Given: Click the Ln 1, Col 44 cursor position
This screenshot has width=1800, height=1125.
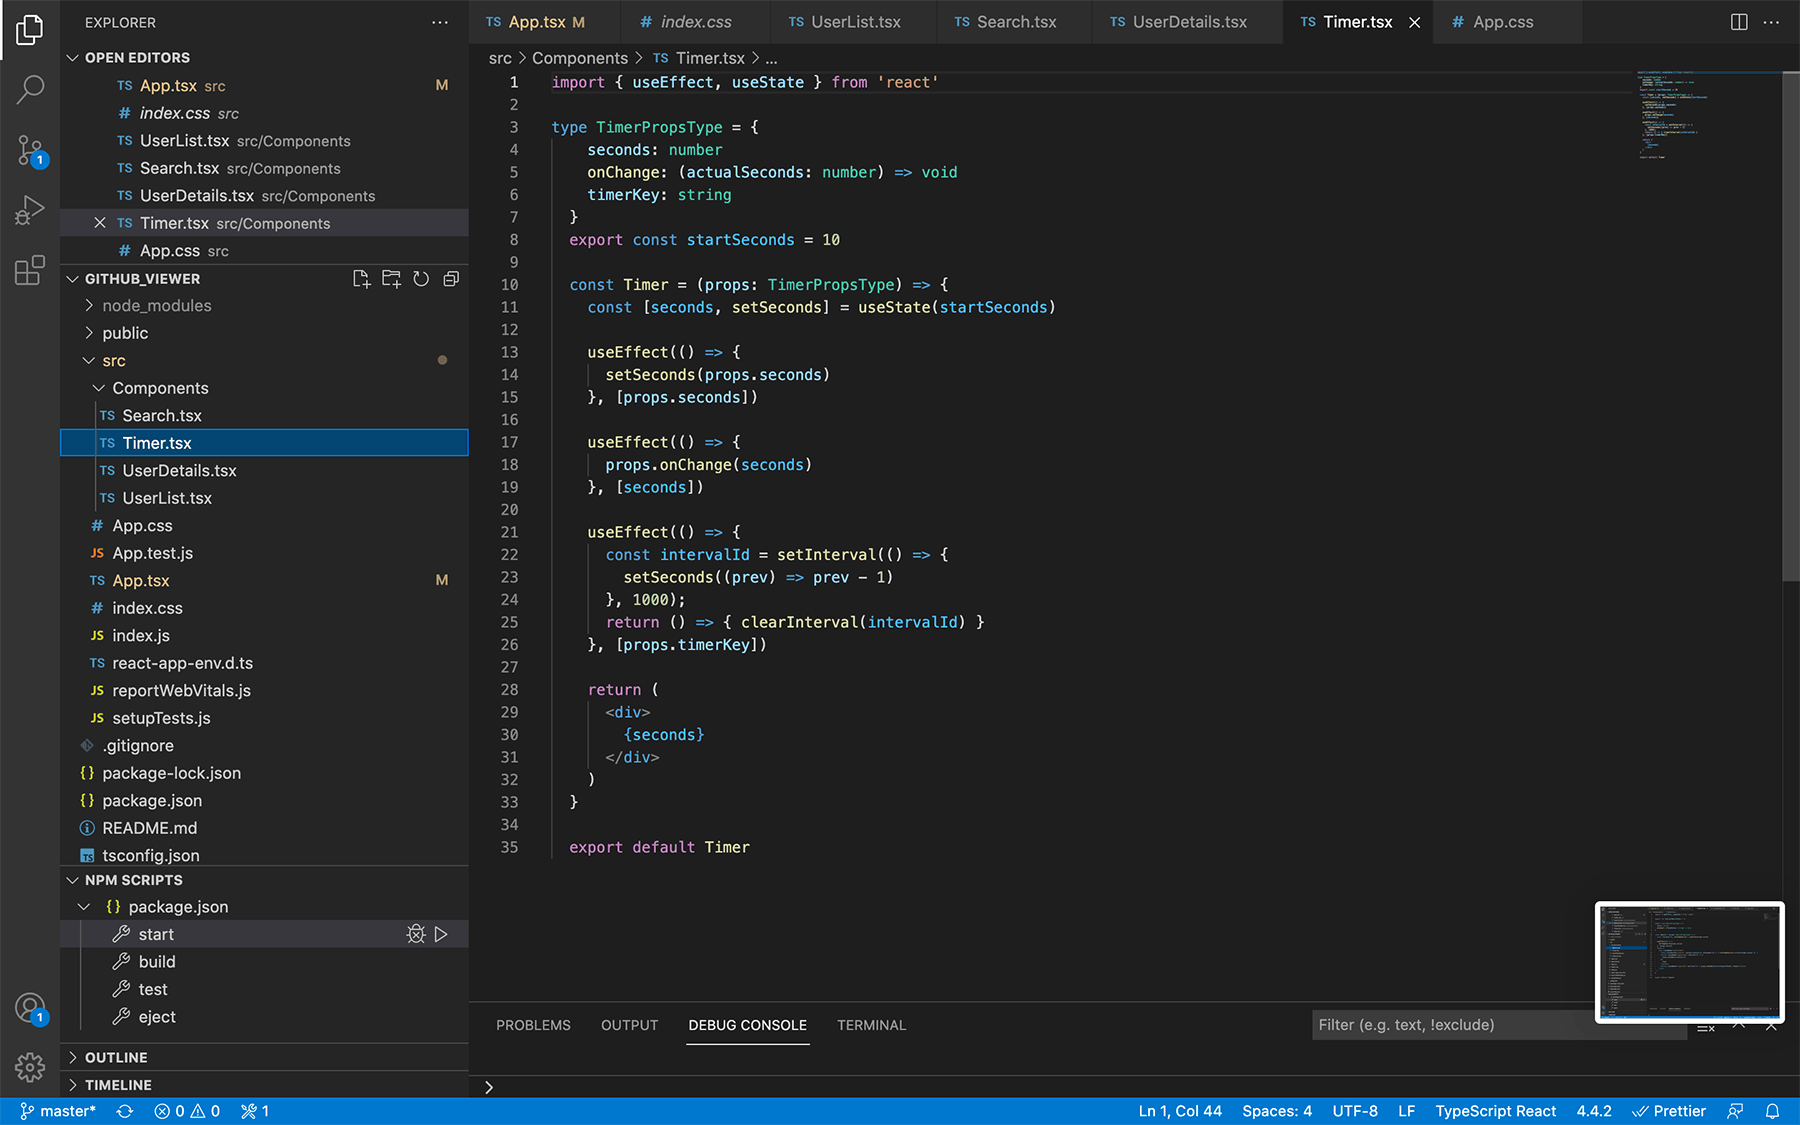Looking at the screenshot, I should pos(1180,1111).
